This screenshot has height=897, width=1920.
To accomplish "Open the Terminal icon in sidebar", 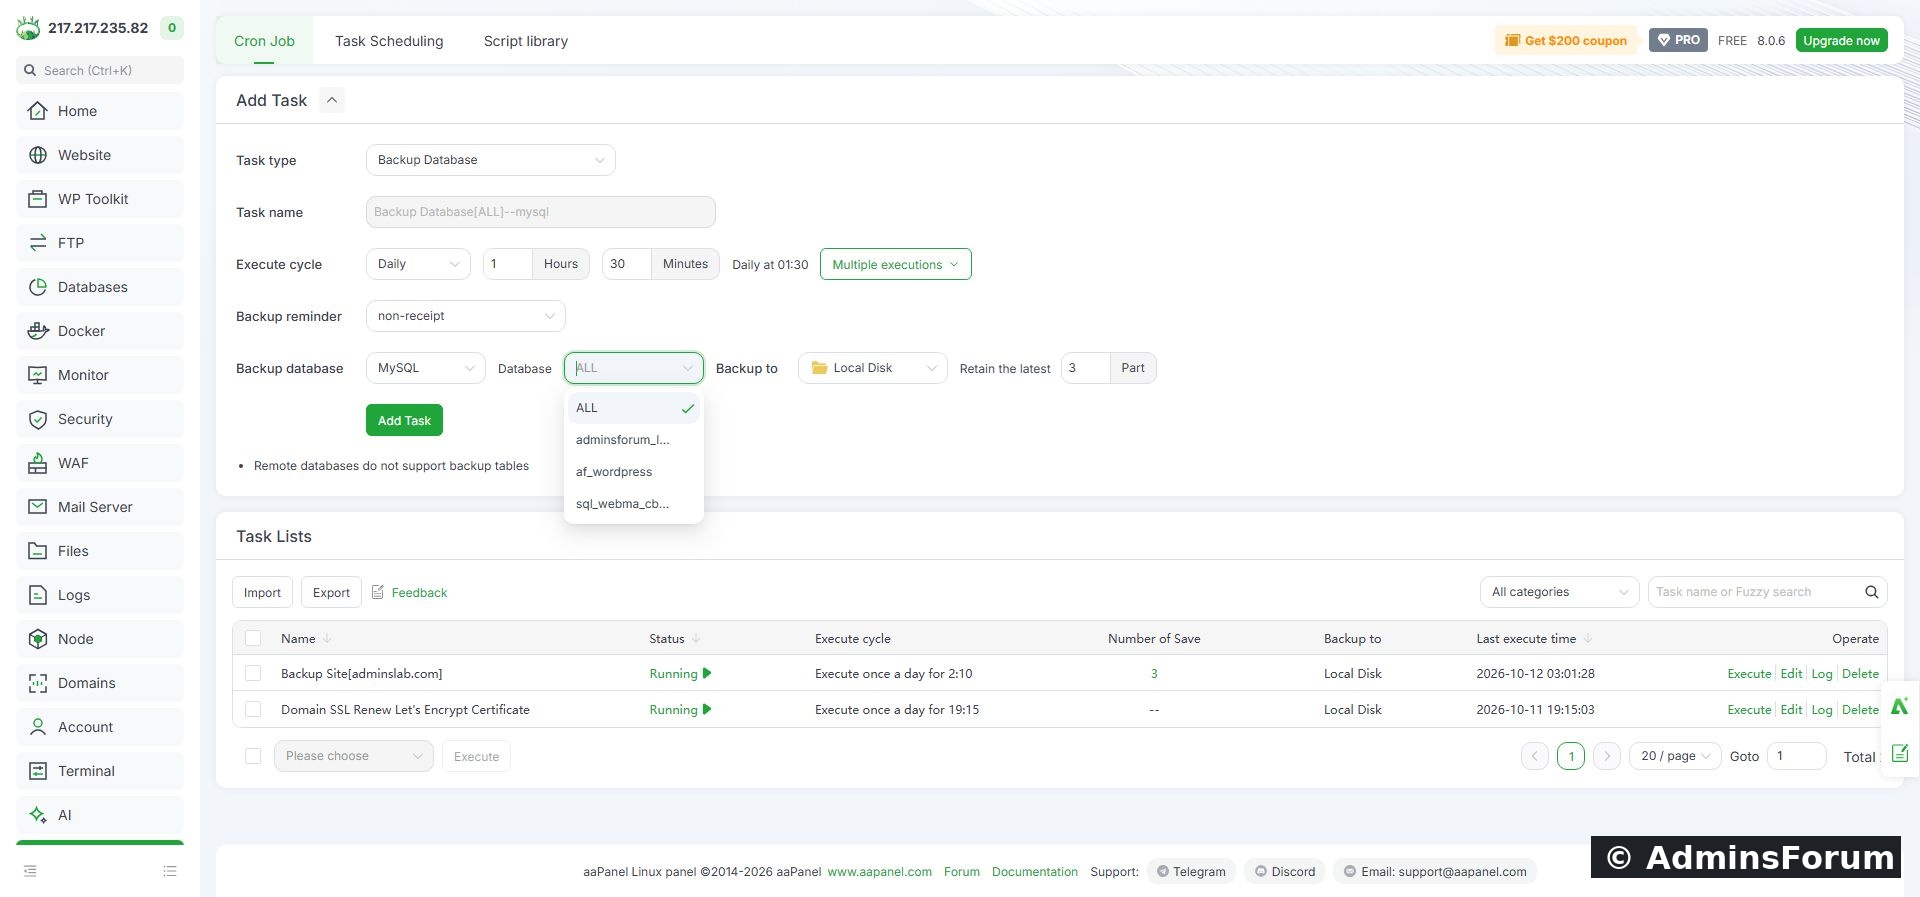I will [38, 771].
